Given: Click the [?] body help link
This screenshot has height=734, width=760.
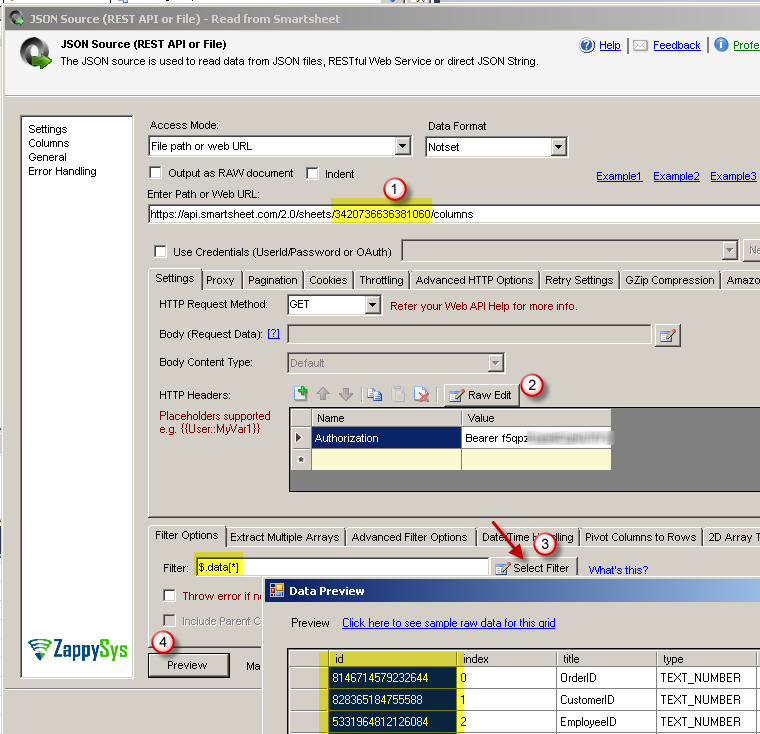Looking at the screenshot, I should click(x=273, y=334).
